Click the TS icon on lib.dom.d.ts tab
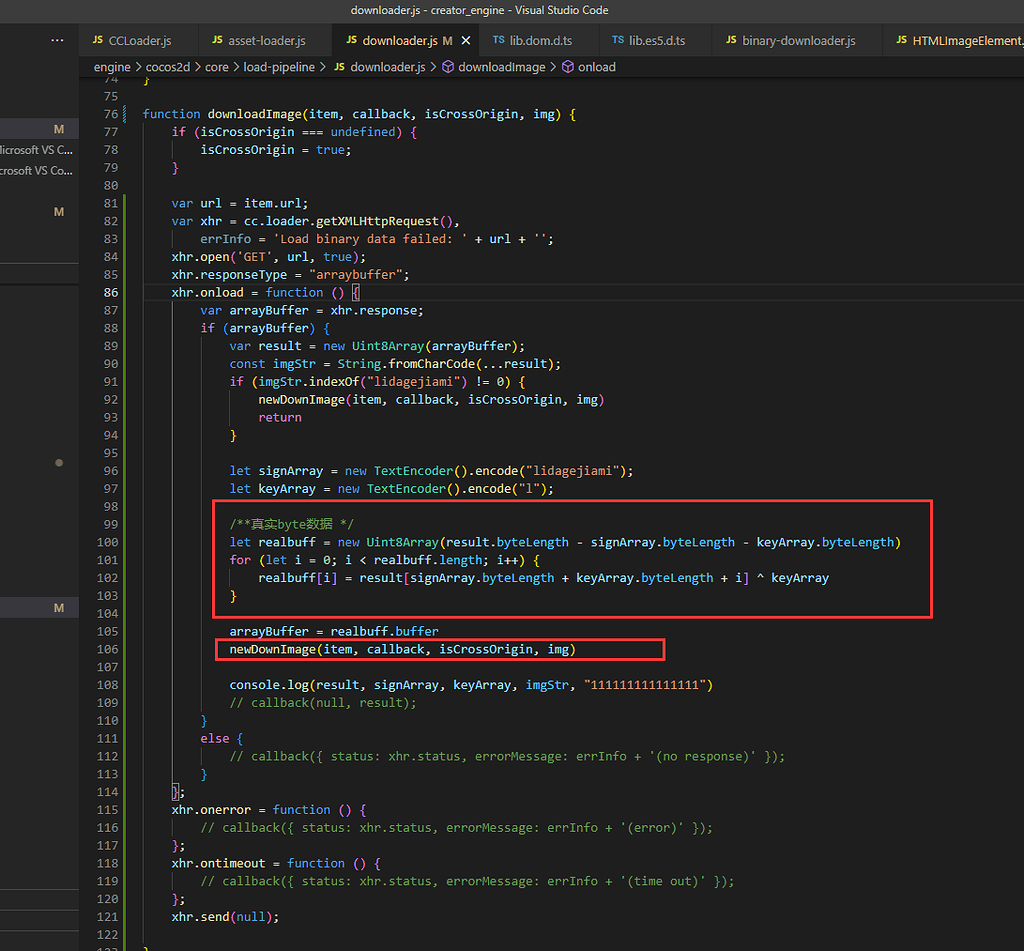1024x951 pixels. tap(498, 41)
